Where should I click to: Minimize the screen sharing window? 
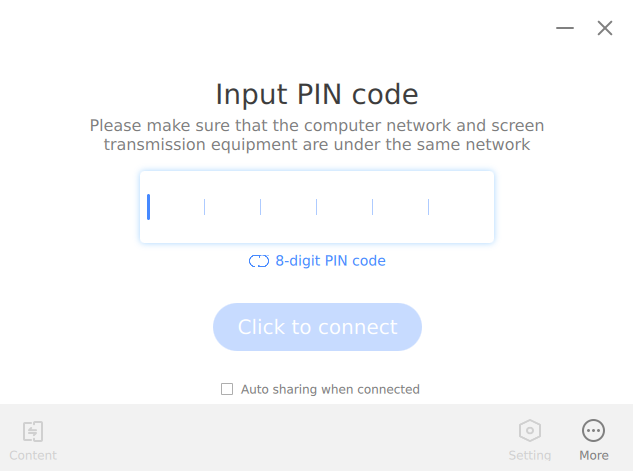click(x=565, y=28)
